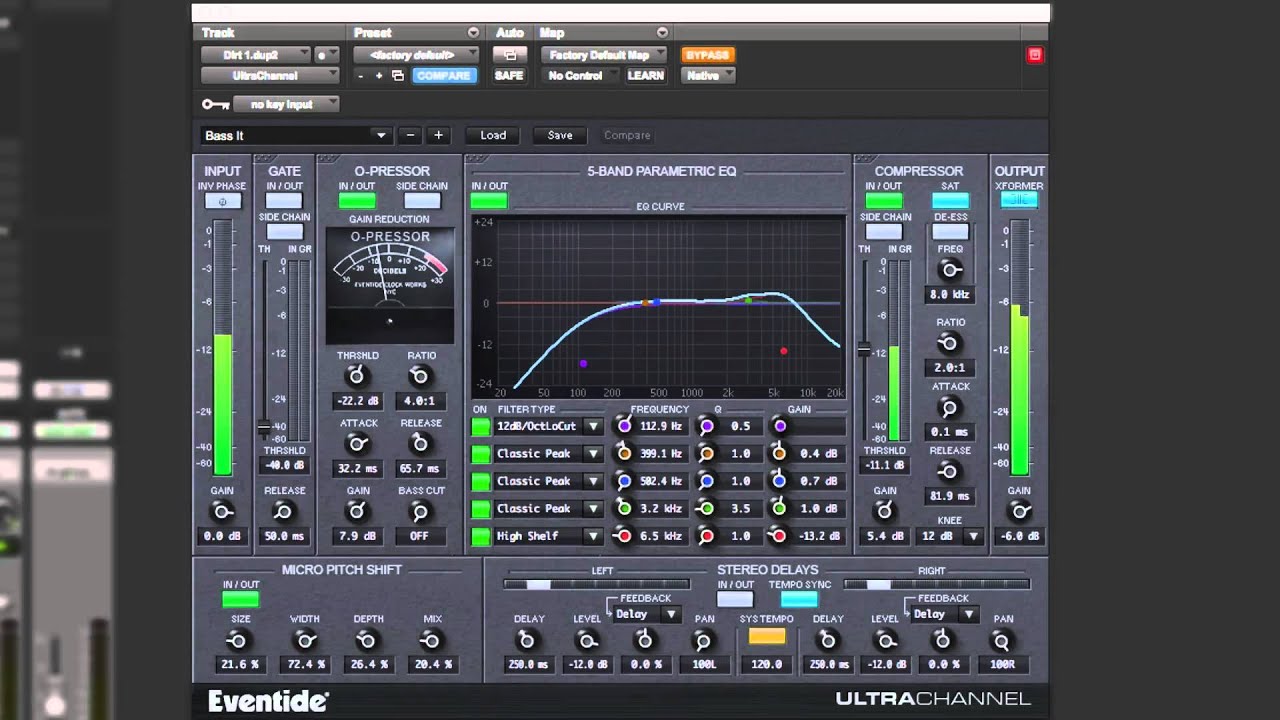Toggle the Compressor SAT switch
The image size is (1280, 720).
tap(950, 201)
